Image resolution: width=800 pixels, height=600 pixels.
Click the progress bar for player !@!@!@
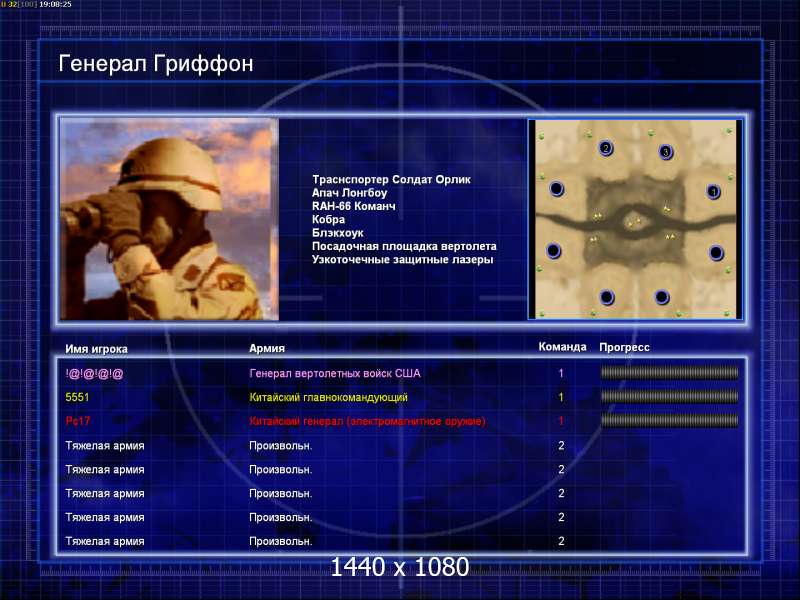(x=669, y=373)
